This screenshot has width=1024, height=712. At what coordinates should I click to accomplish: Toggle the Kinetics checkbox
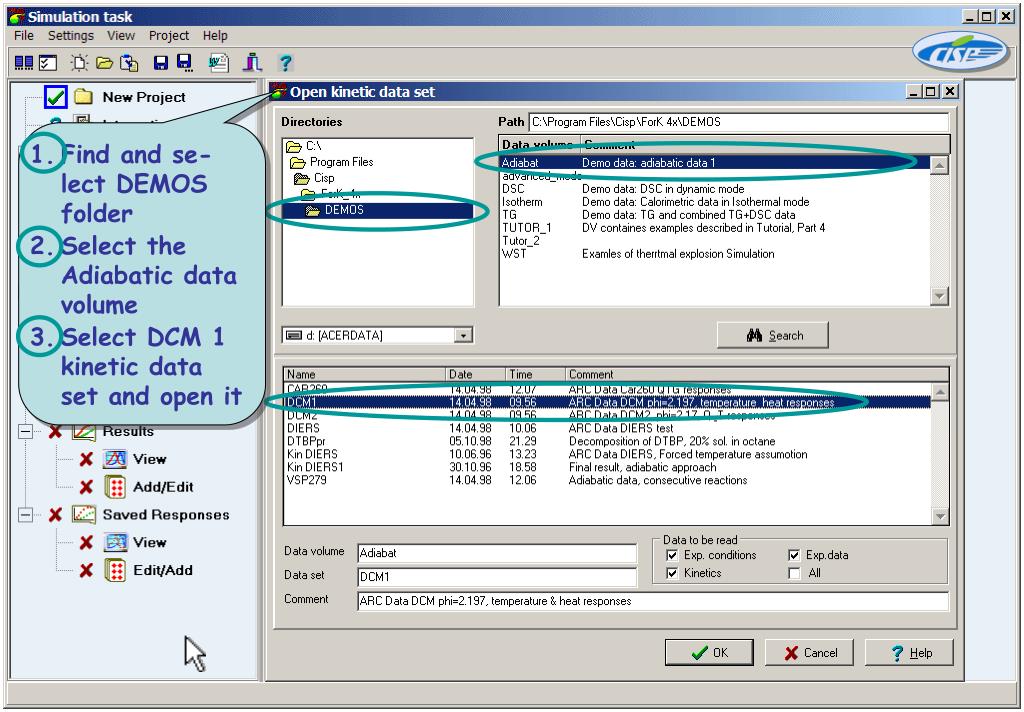tap(672, 573)
